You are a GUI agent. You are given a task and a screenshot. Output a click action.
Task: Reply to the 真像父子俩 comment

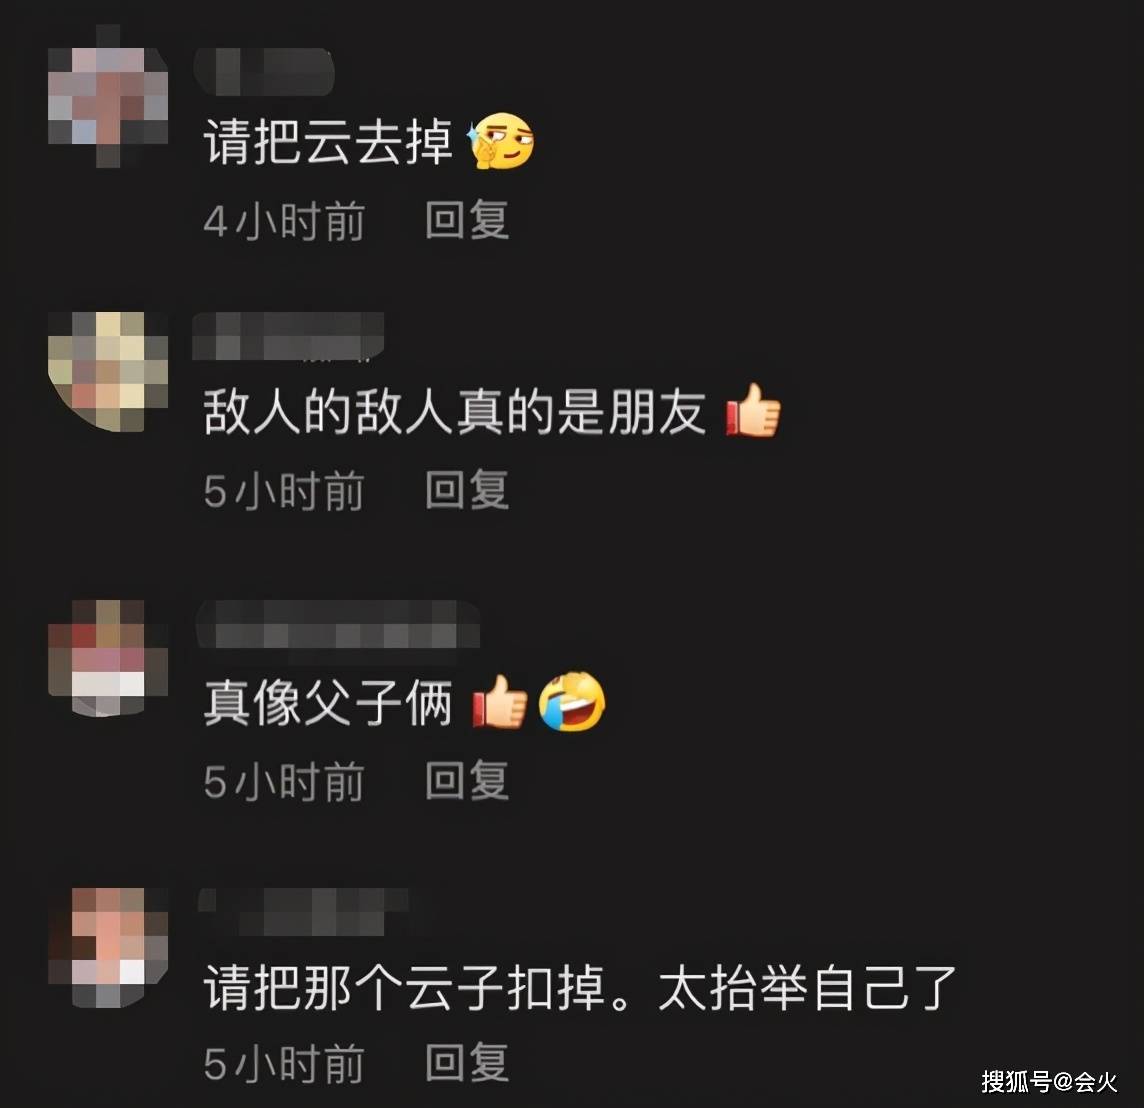(467, 780)
